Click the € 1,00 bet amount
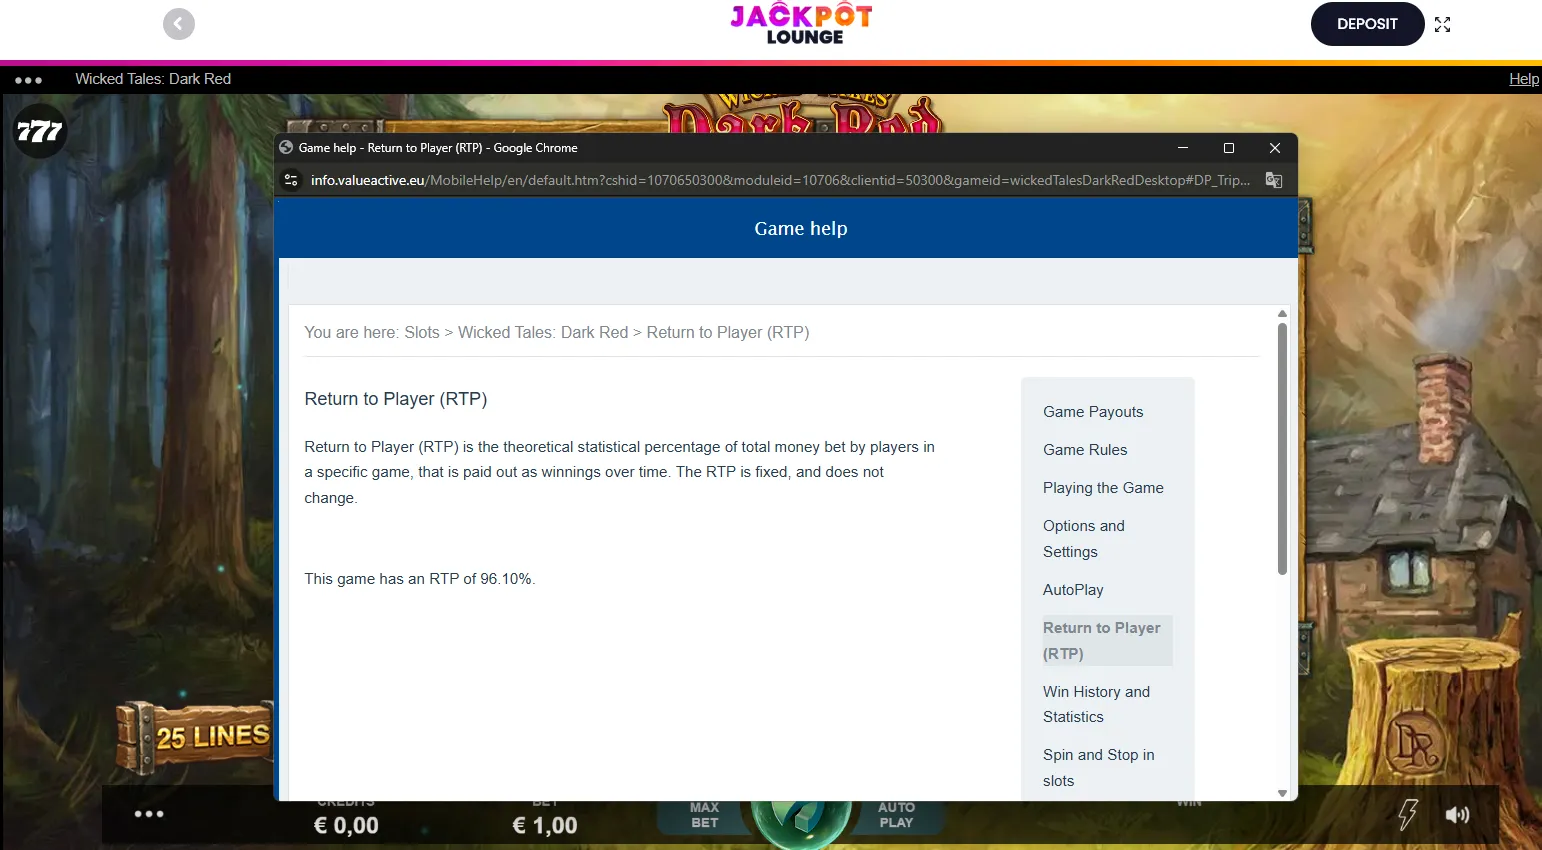1542x850 pixels. pyautogui.click(x=545, y=826)
